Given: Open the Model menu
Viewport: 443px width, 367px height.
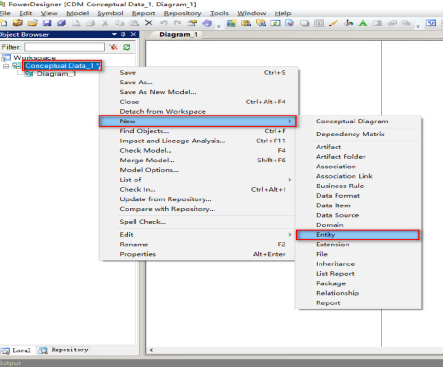Looking at the screenshot, I should (x=78, y=13).
